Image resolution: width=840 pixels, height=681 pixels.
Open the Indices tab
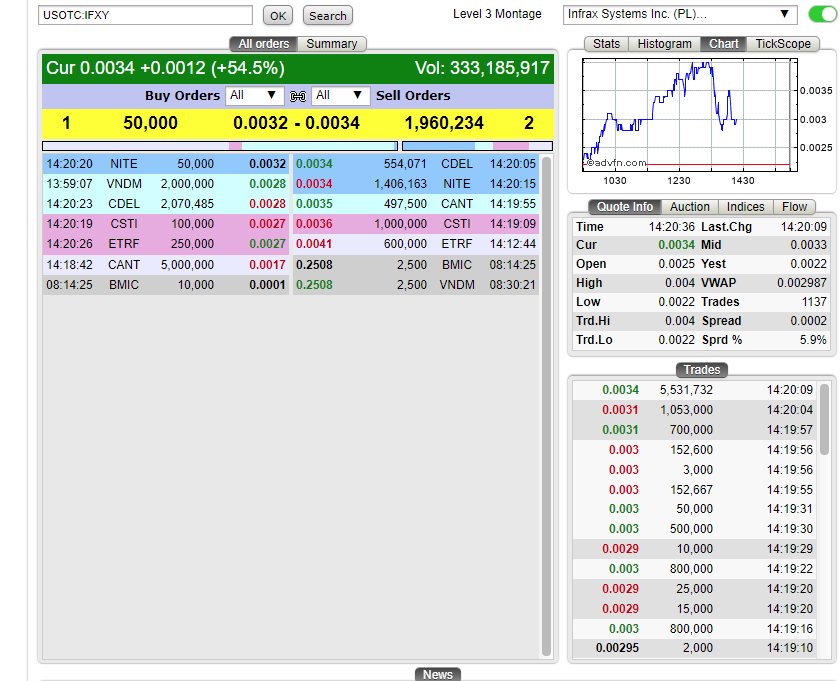[745, 207]
